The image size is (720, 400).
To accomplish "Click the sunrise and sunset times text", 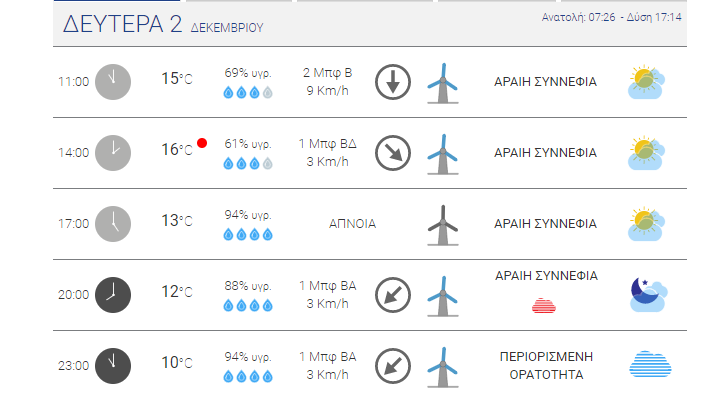I will click(x=612, y=17).
